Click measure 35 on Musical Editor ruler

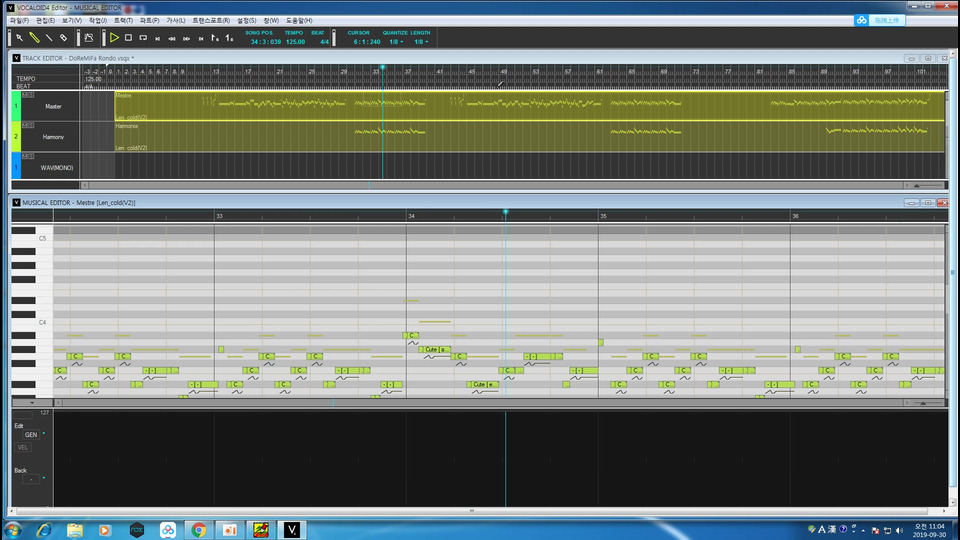(603, 216)
